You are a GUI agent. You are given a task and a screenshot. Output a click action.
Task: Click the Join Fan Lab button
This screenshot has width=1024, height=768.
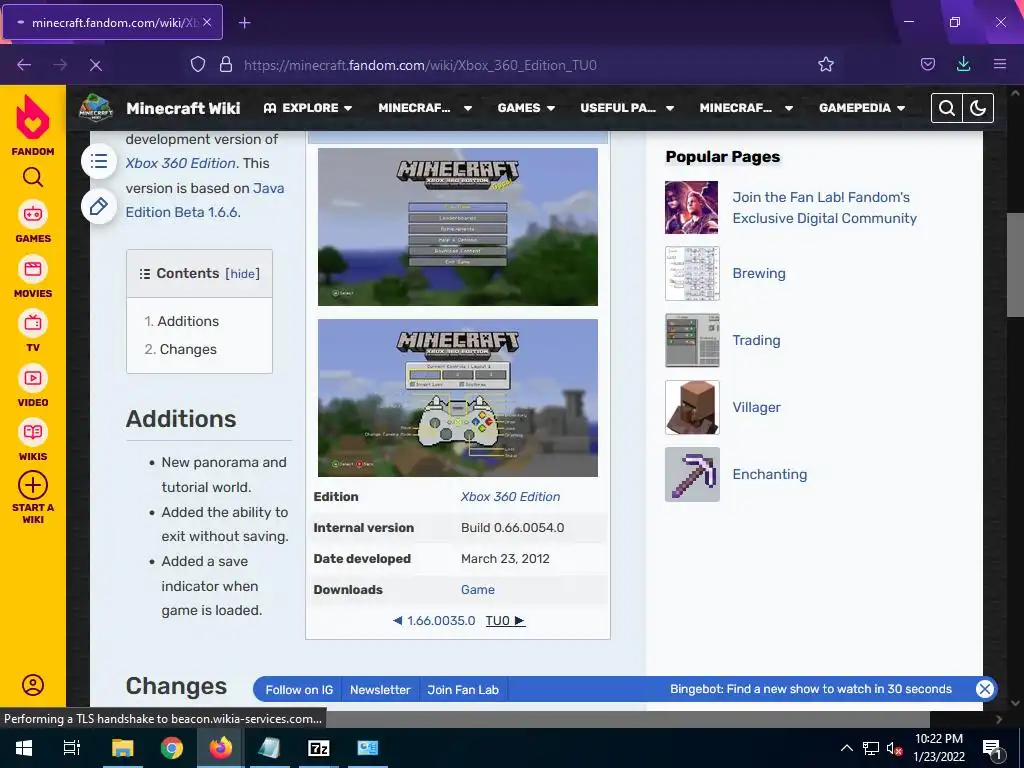463,690
